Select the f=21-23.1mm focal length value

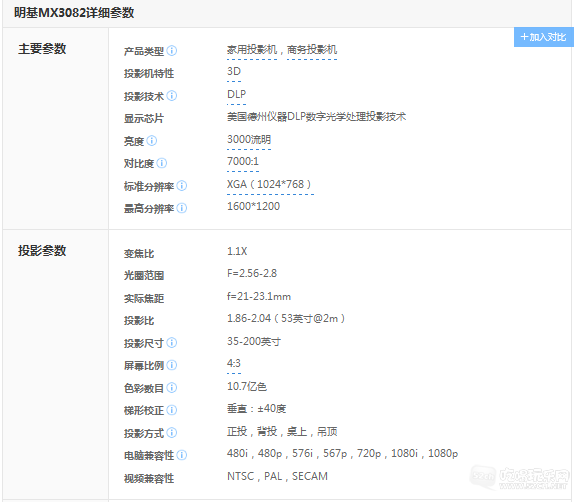click(259, 296)
